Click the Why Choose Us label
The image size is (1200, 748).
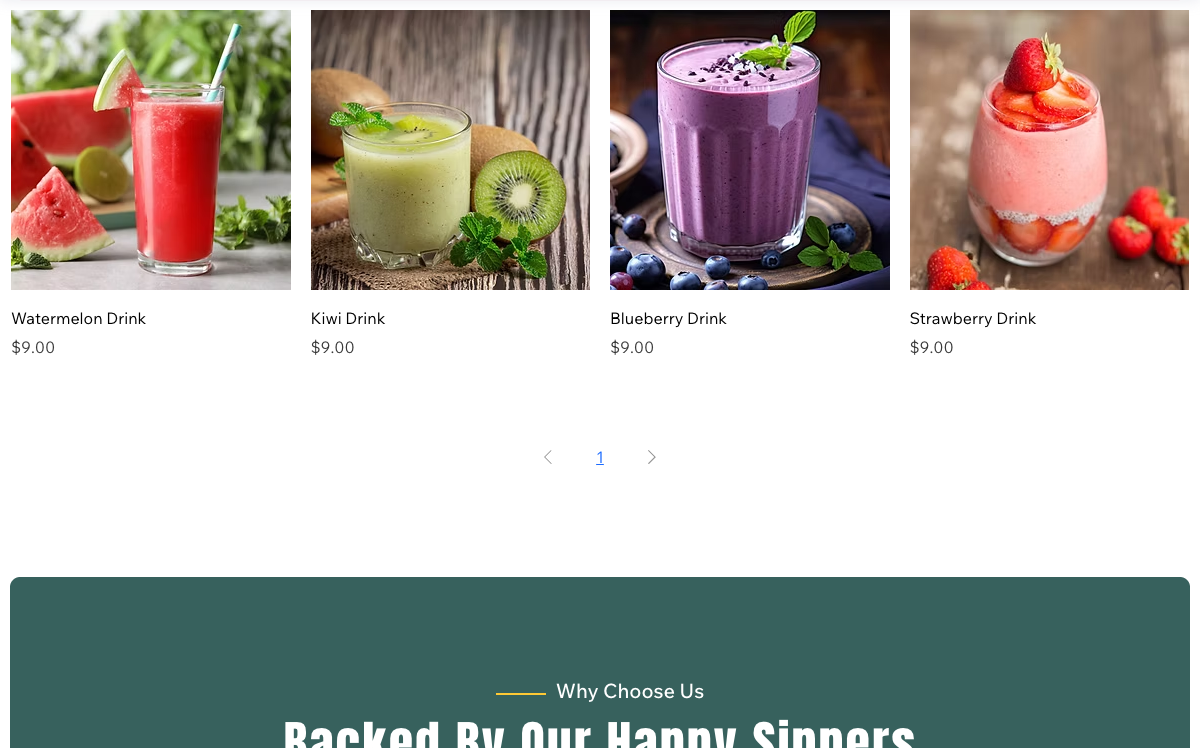[x=630, y=691]
